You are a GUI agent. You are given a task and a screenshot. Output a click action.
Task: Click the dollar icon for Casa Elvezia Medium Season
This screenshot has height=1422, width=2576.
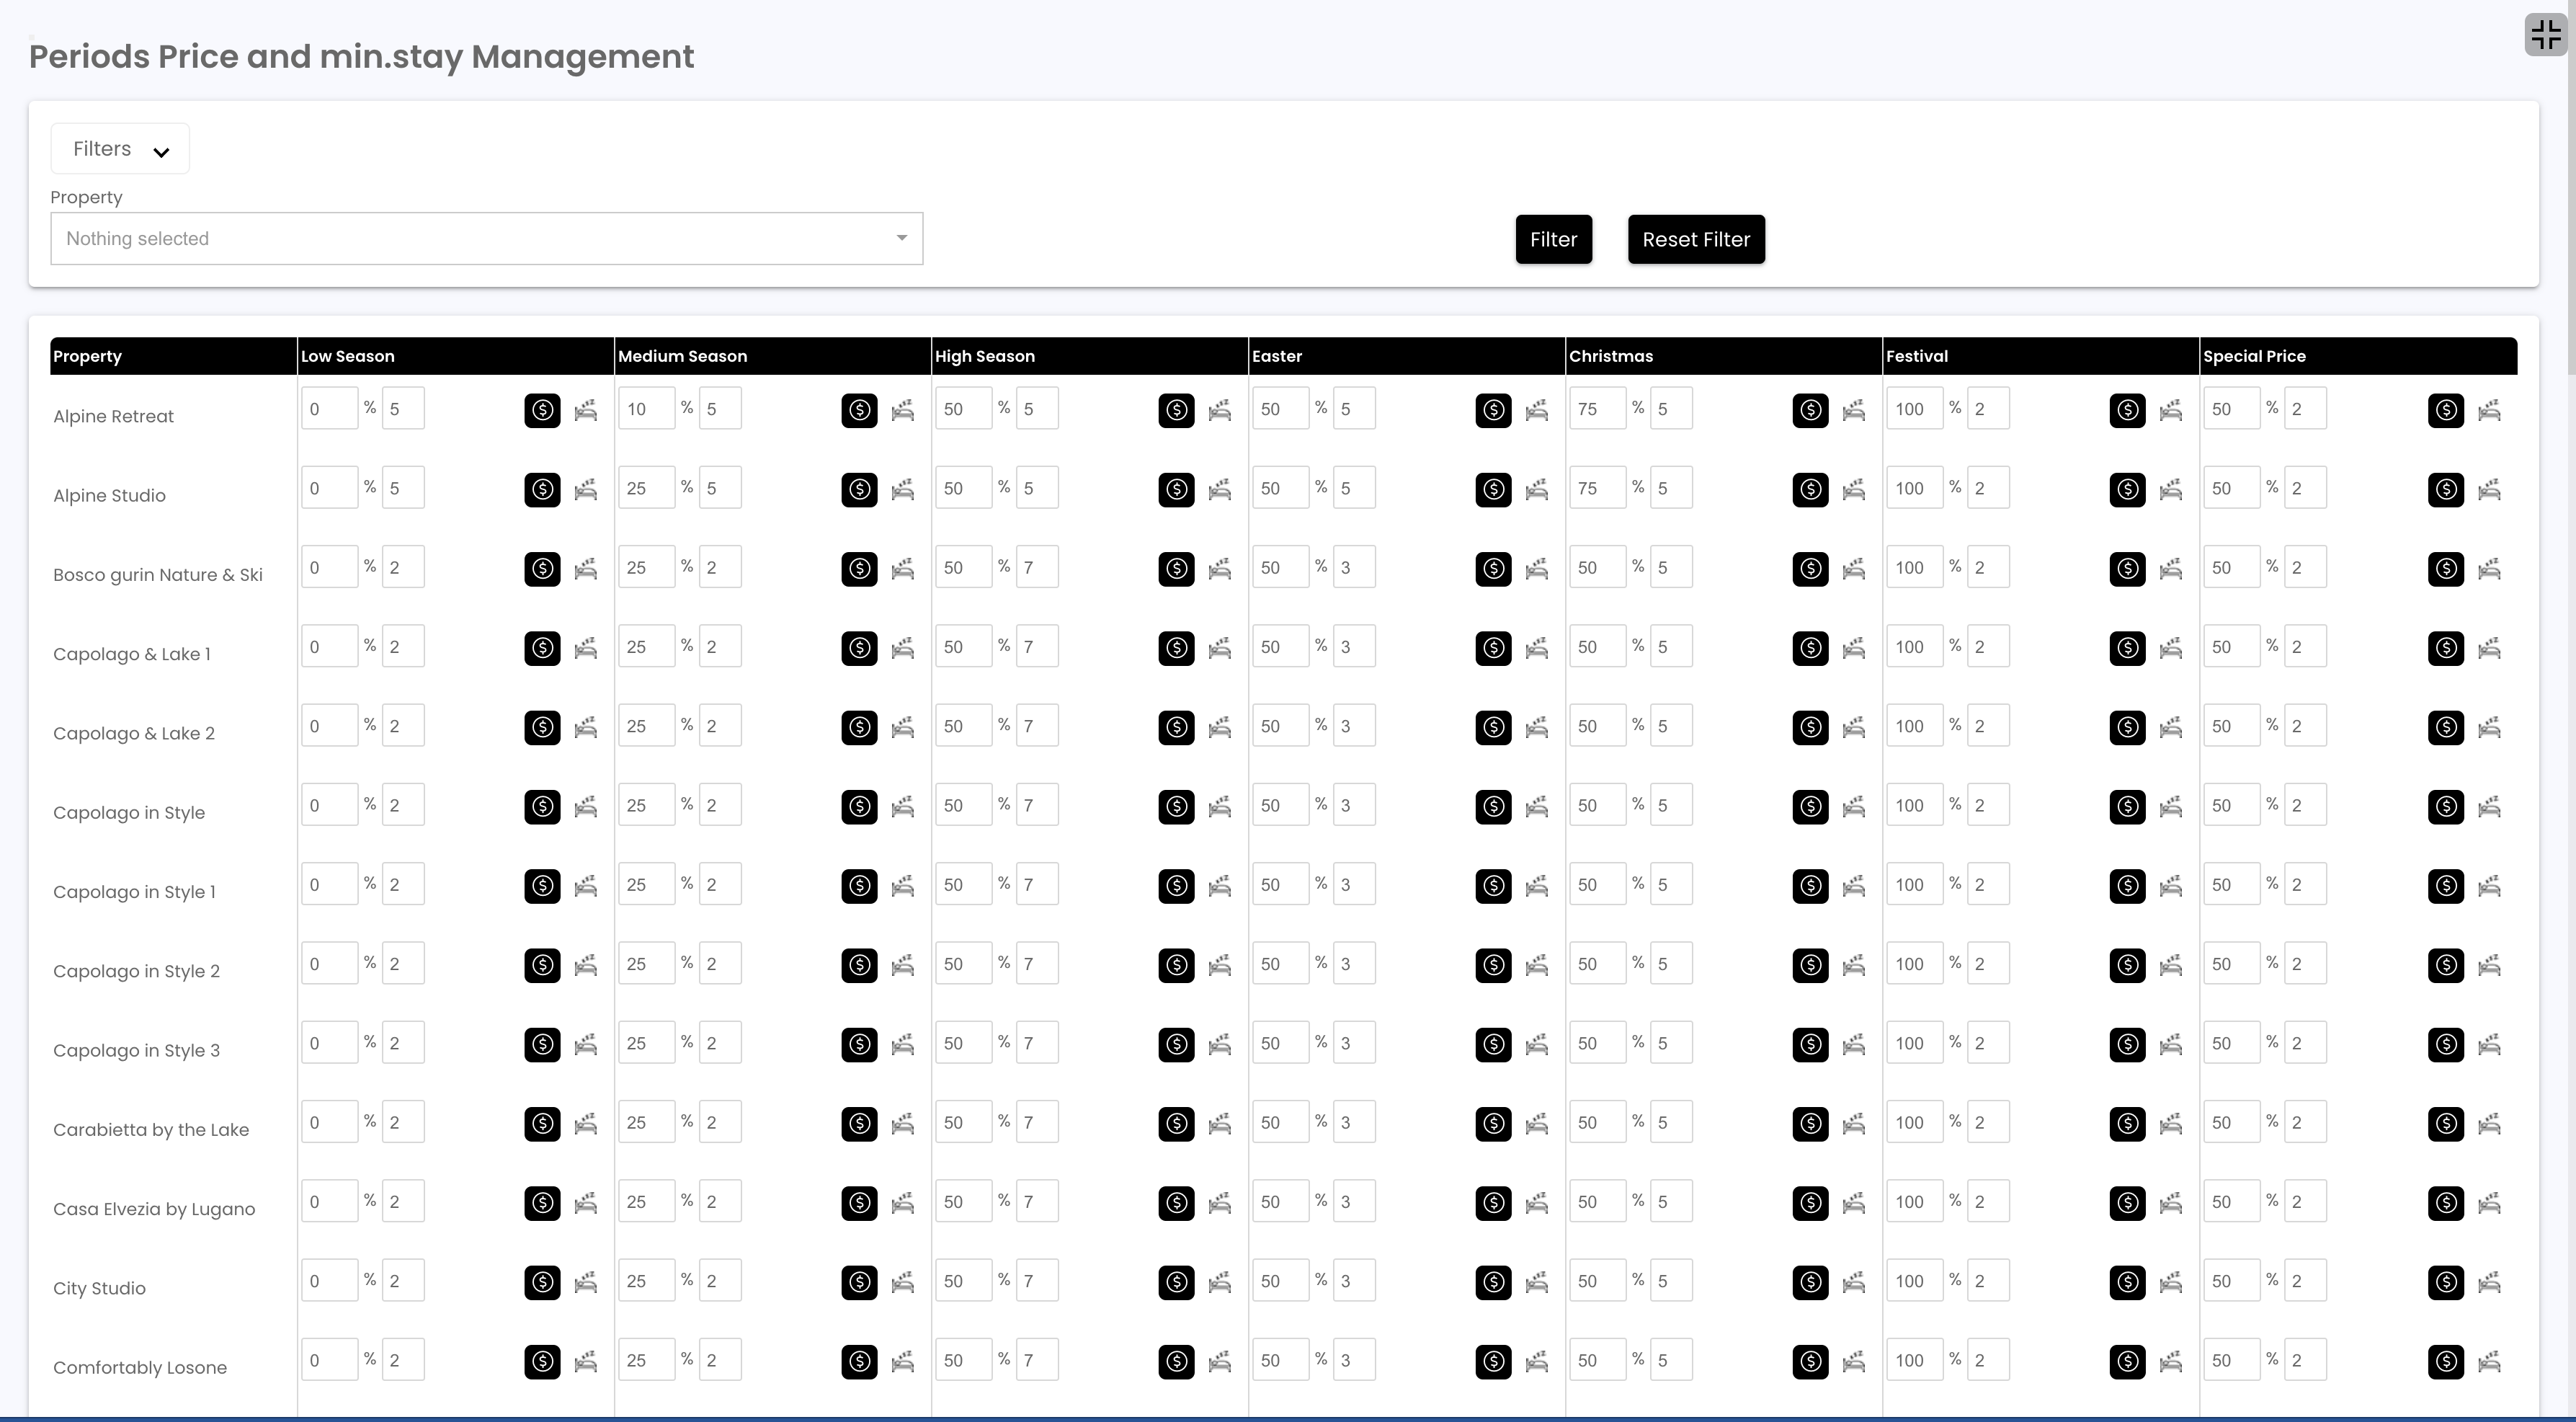(x=859, y=1202)
